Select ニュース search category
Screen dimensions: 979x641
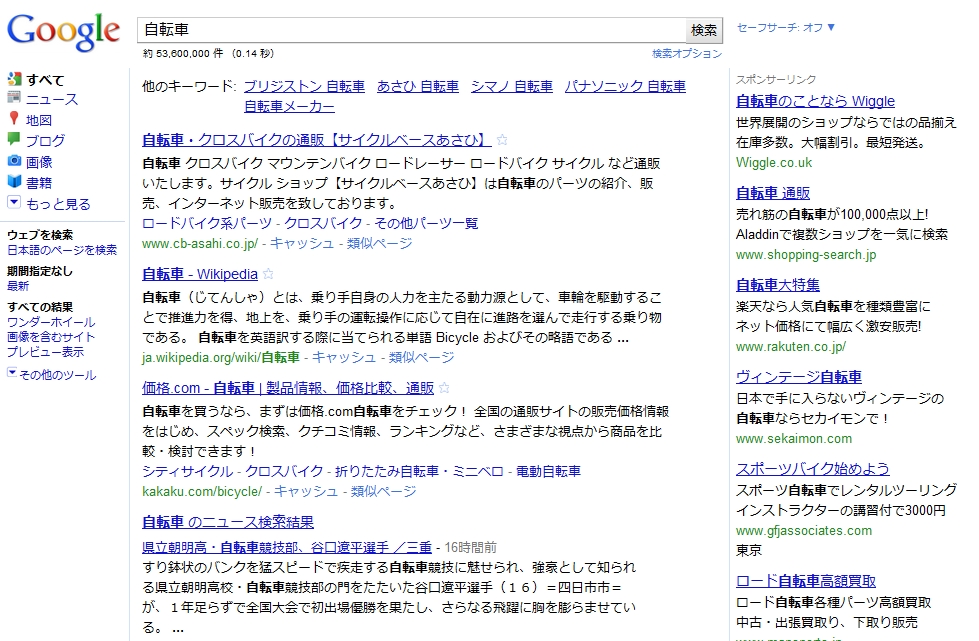pyautogui.click(x=52, y=99)
